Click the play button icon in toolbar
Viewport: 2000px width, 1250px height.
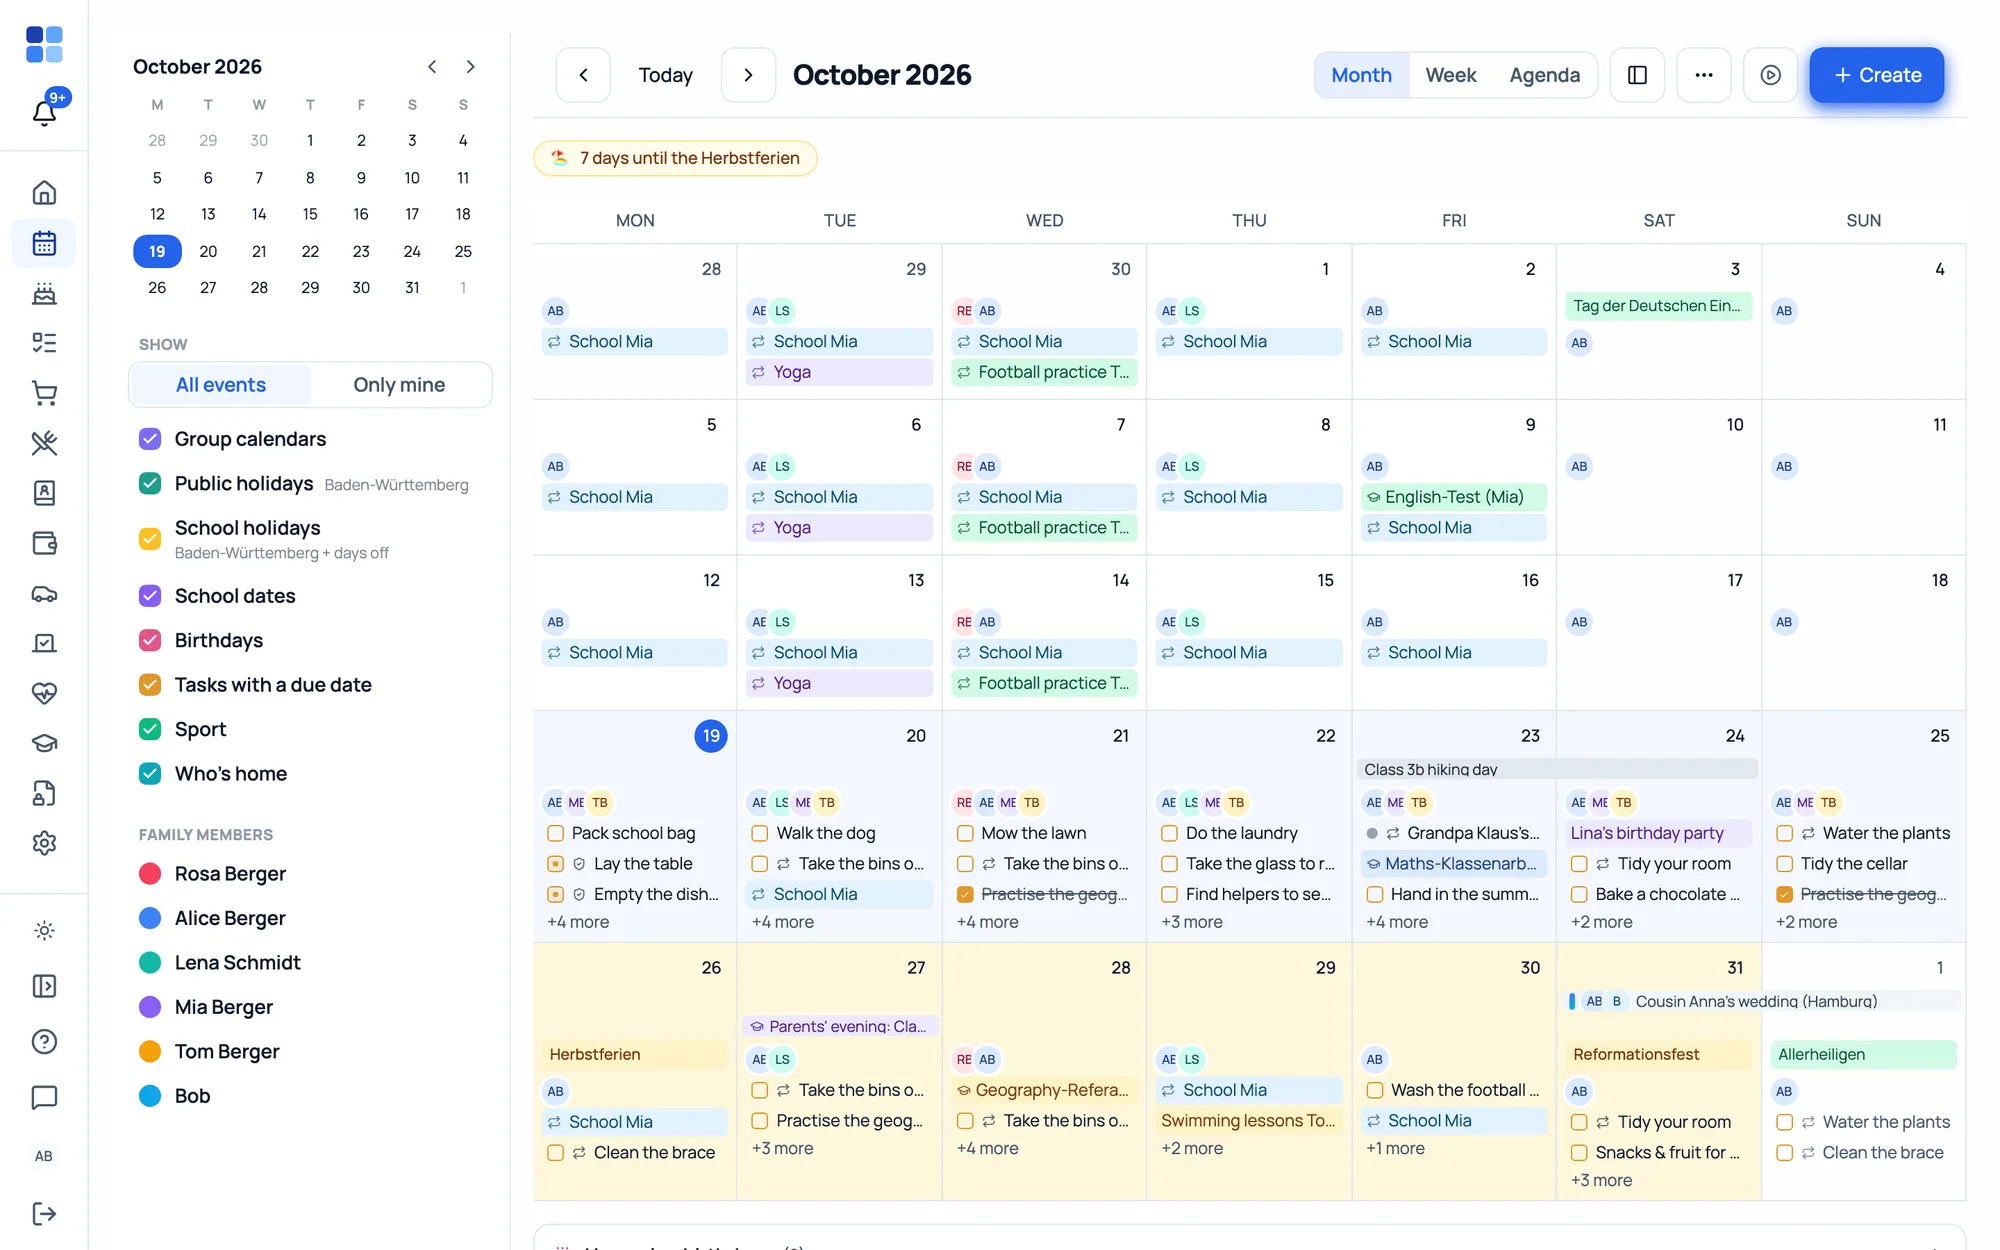[1770, 75]
